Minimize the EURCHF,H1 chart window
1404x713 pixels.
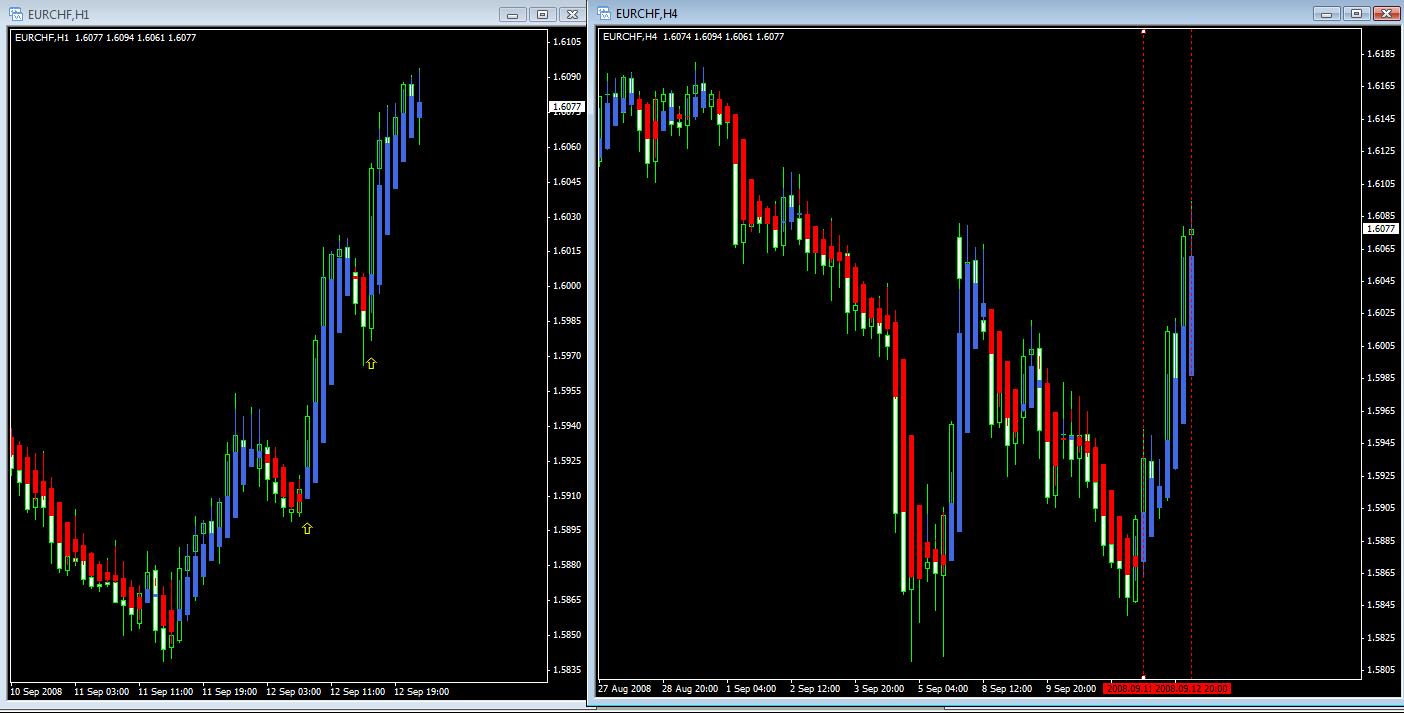click(513, 14)
